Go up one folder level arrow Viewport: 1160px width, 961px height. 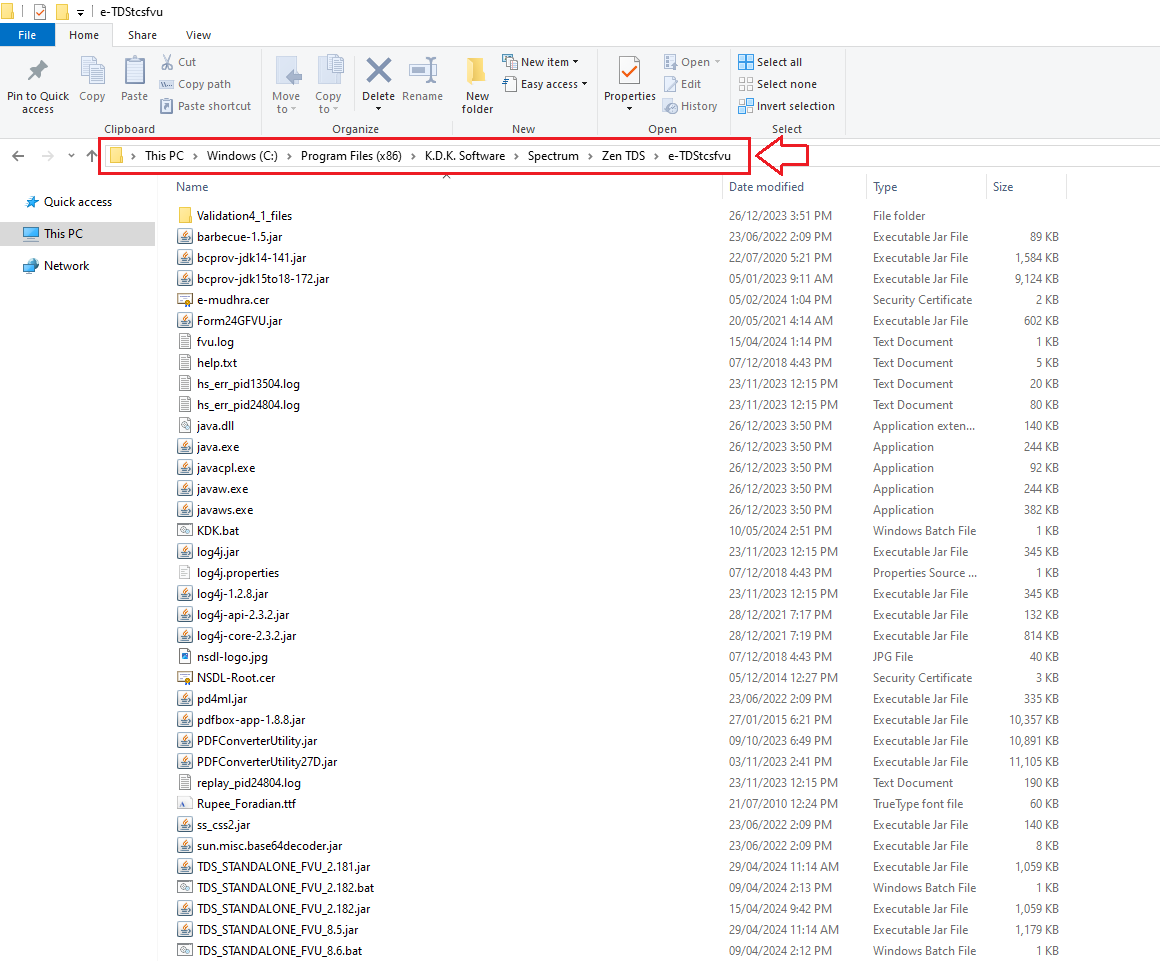pos(92,156)
